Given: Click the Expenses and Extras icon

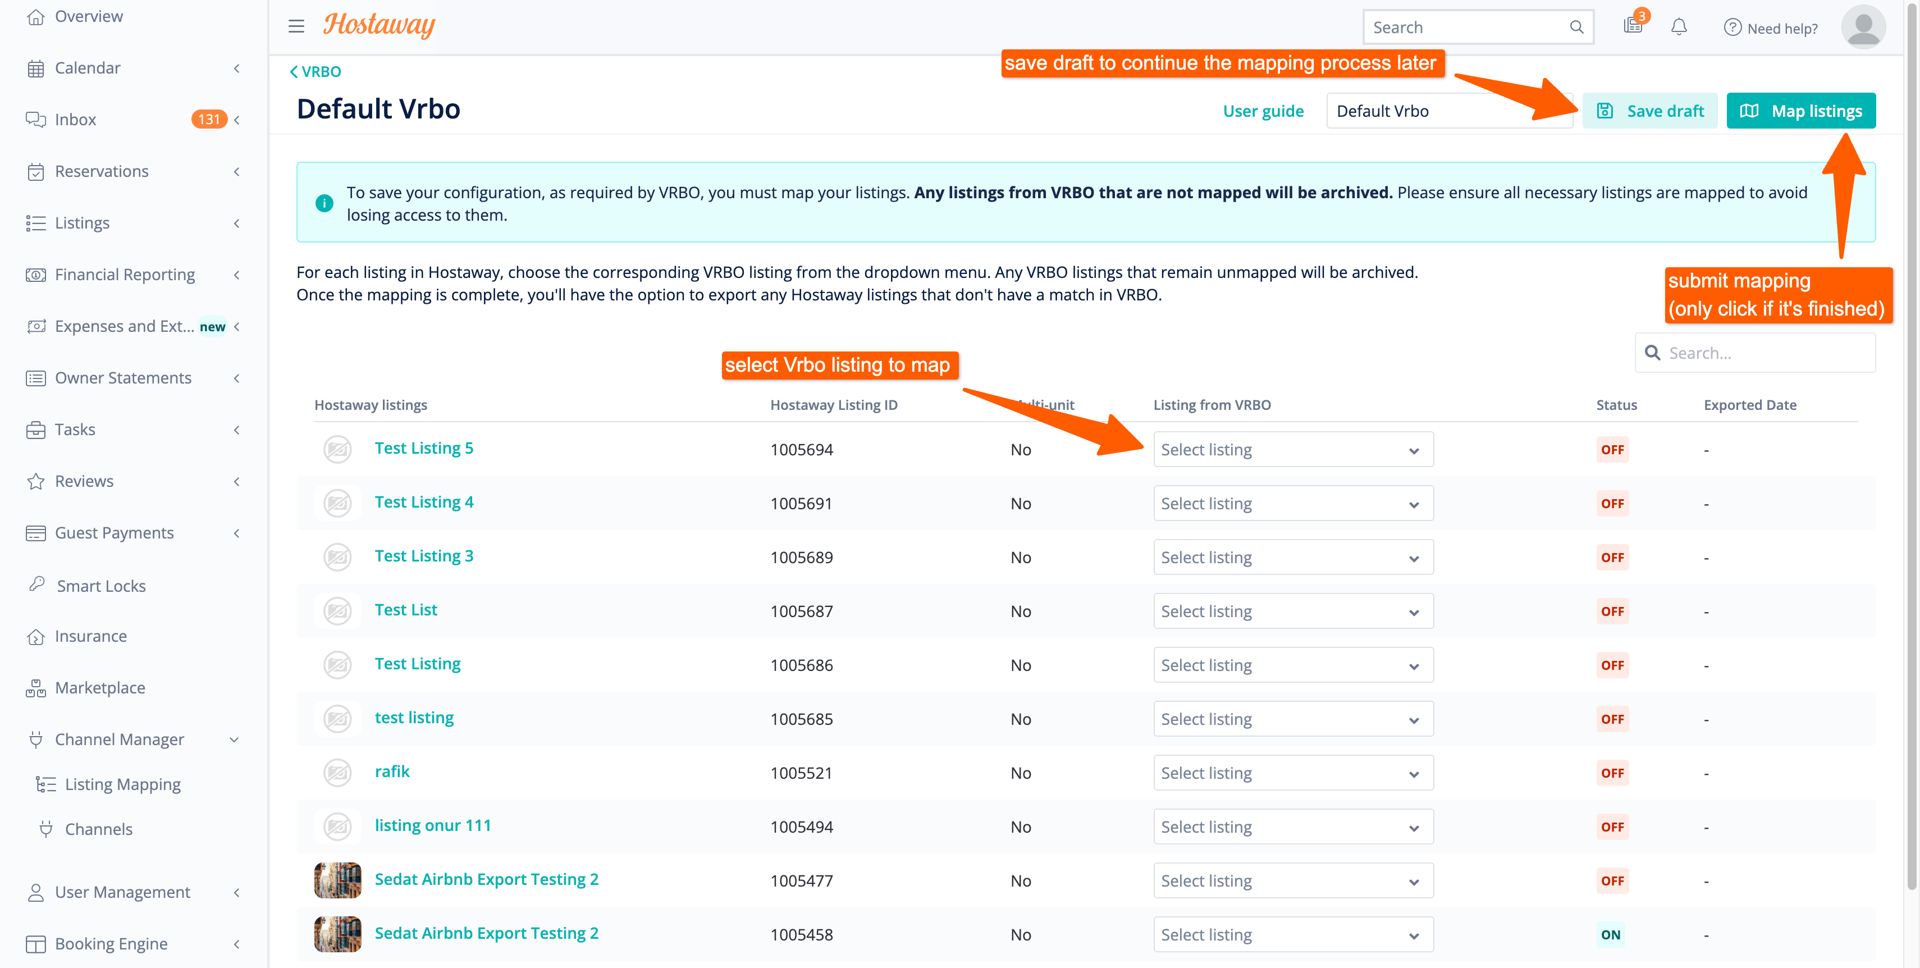Looking at the screenshot, I should pos(36,327).
